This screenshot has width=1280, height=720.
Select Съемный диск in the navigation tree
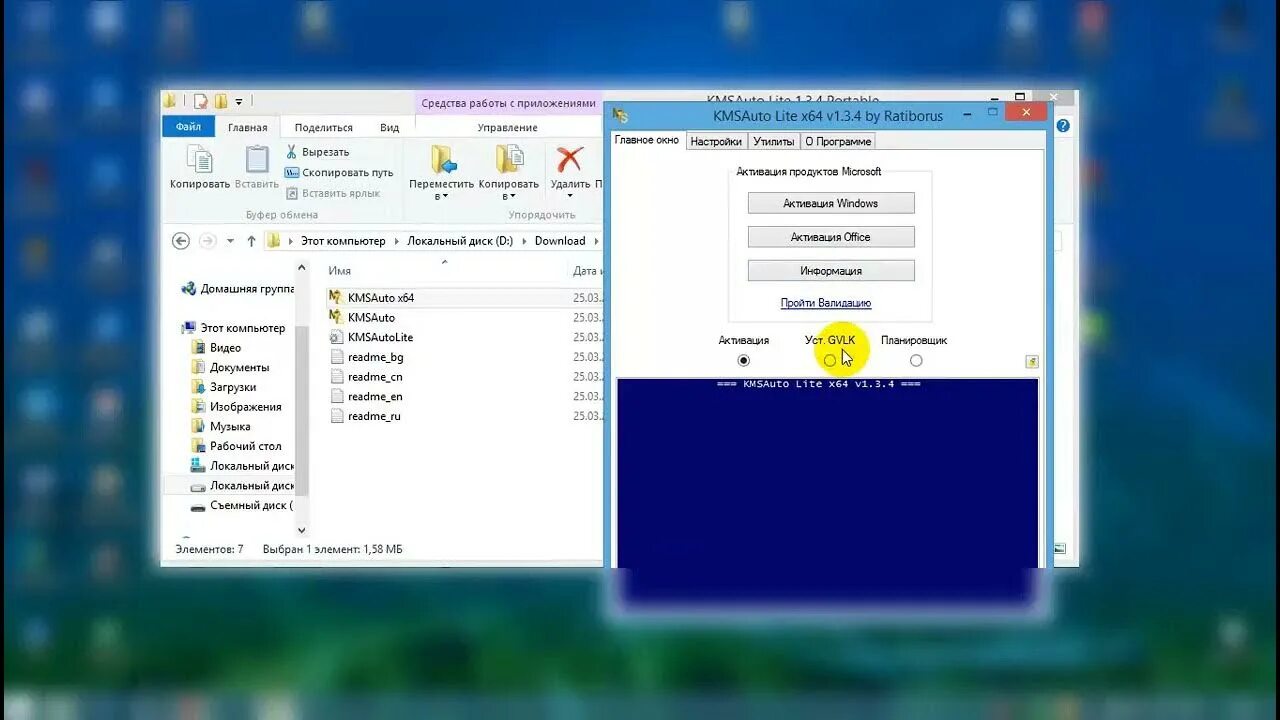pos(251,505)
